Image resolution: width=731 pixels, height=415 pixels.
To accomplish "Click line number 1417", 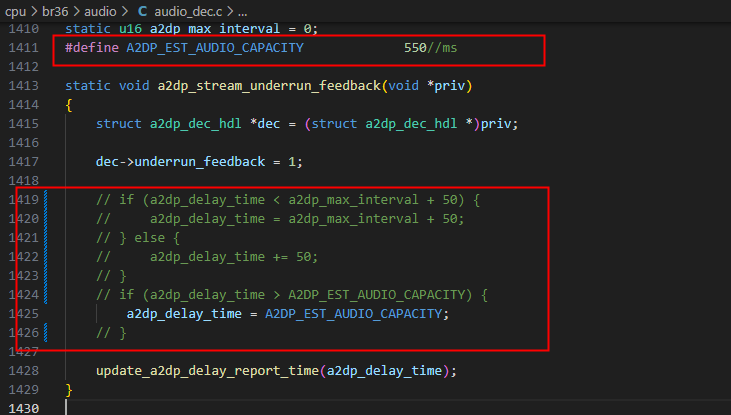I will click(x=24, y=162).
